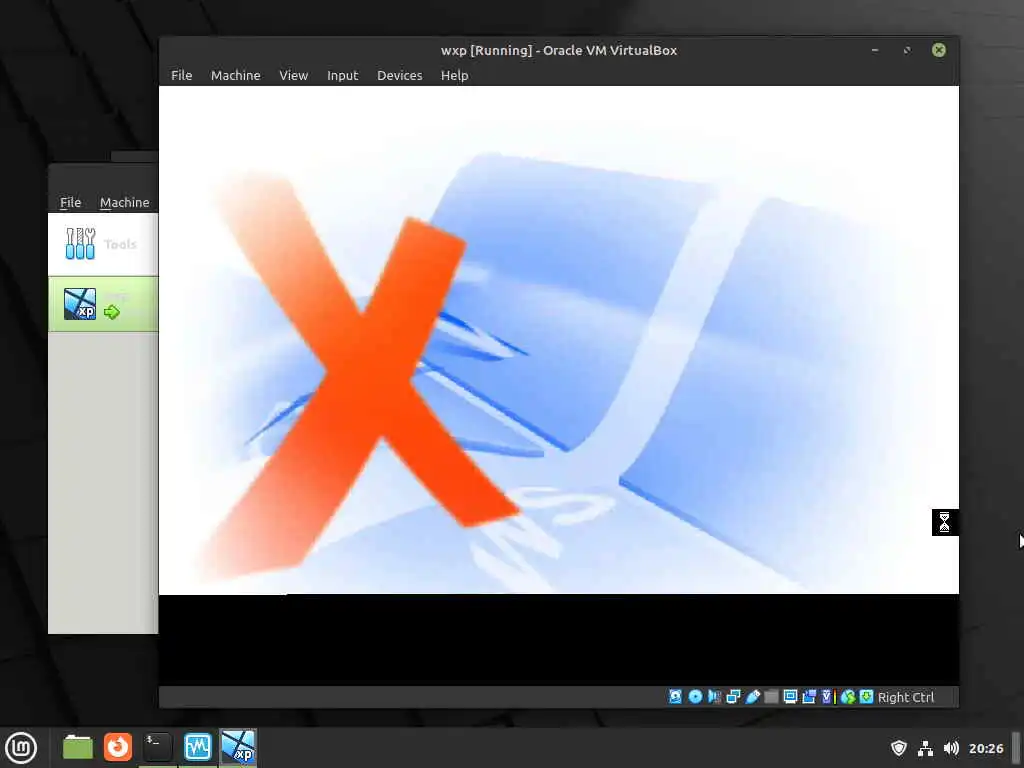
Task: Click the display settings indicator icon
Action: pyautogui.click(x=790, y=697)
